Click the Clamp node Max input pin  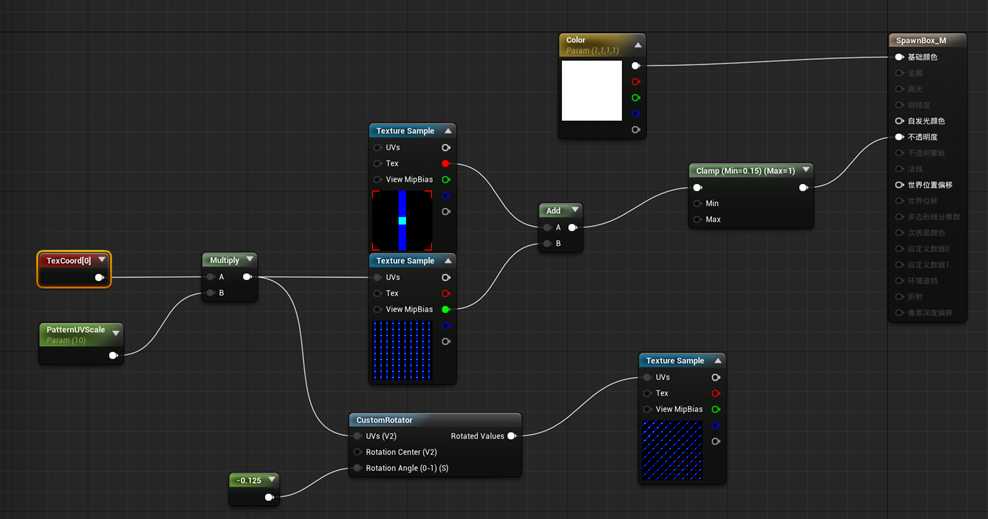coord(698,219)
